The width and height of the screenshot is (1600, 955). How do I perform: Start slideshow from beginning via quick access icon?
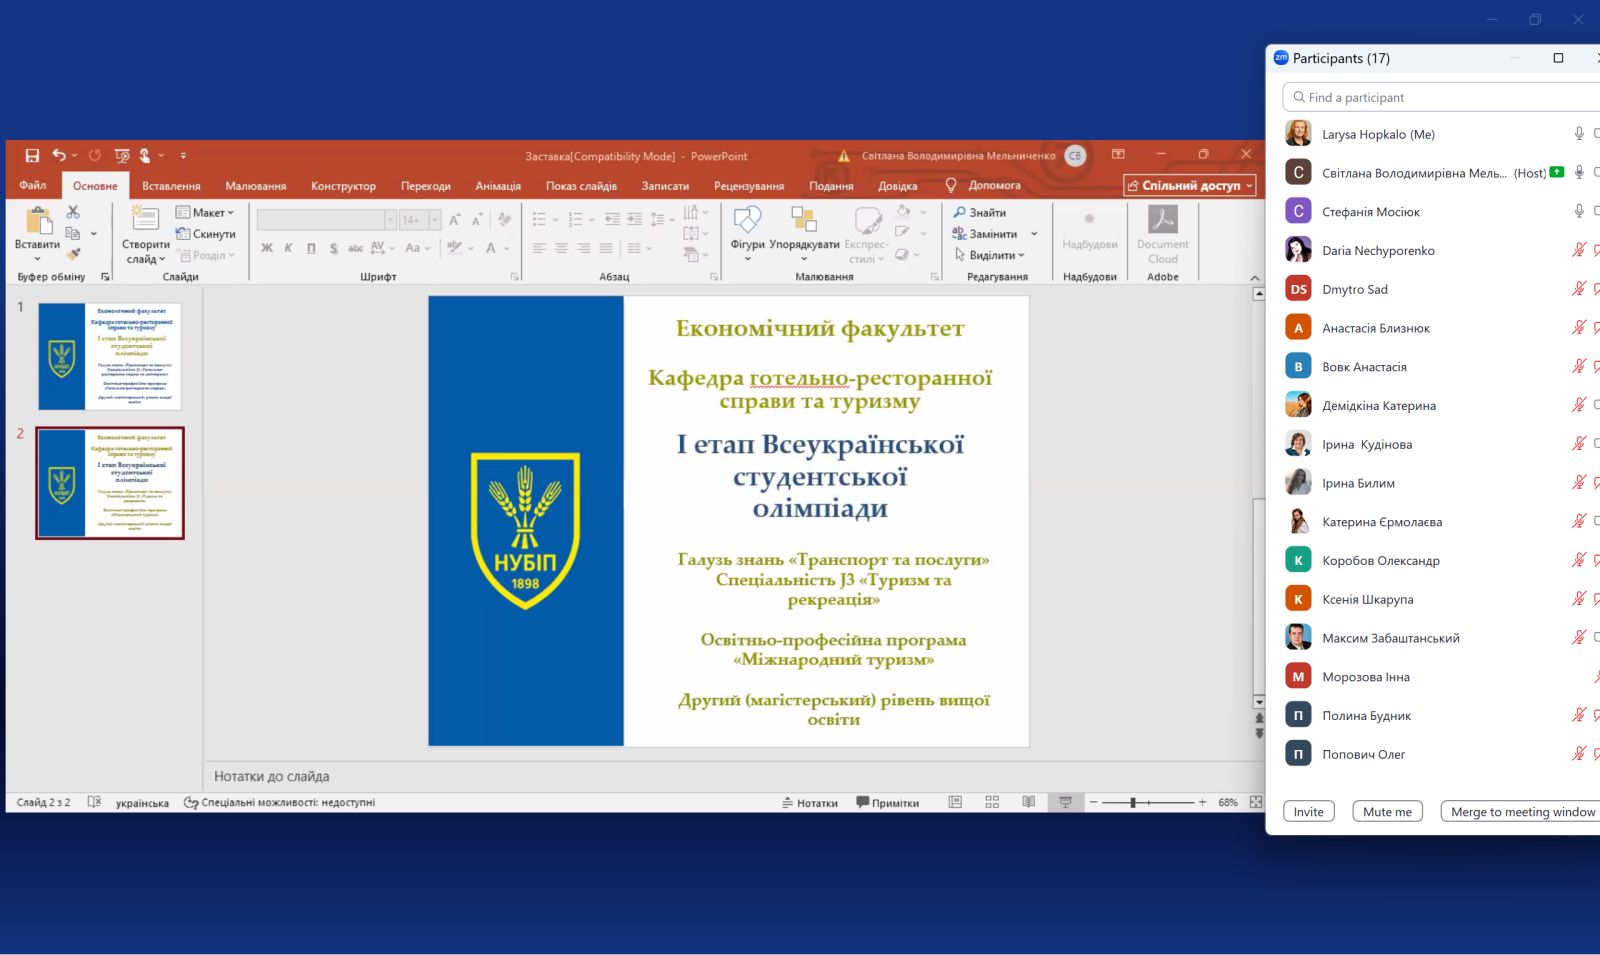[122, 156]
